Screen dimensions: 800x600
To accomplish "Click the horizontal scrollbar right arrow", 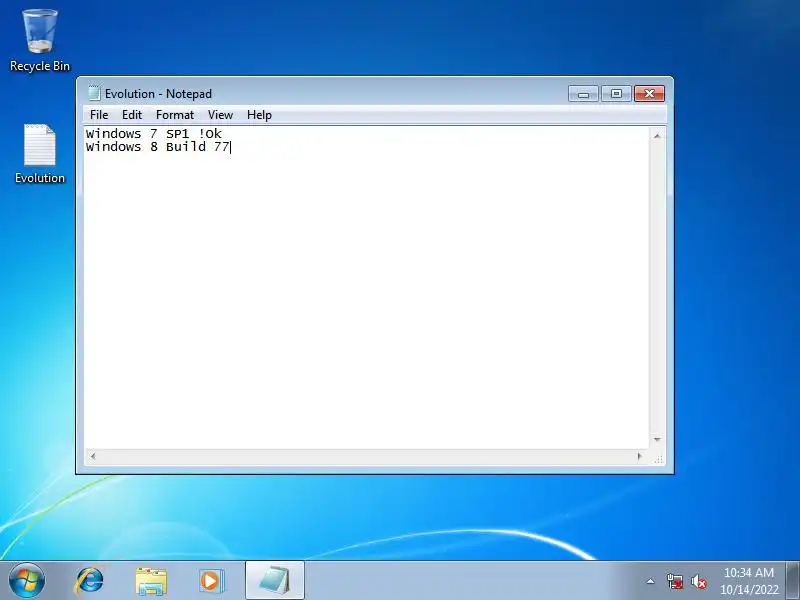I will coord(640,456).
